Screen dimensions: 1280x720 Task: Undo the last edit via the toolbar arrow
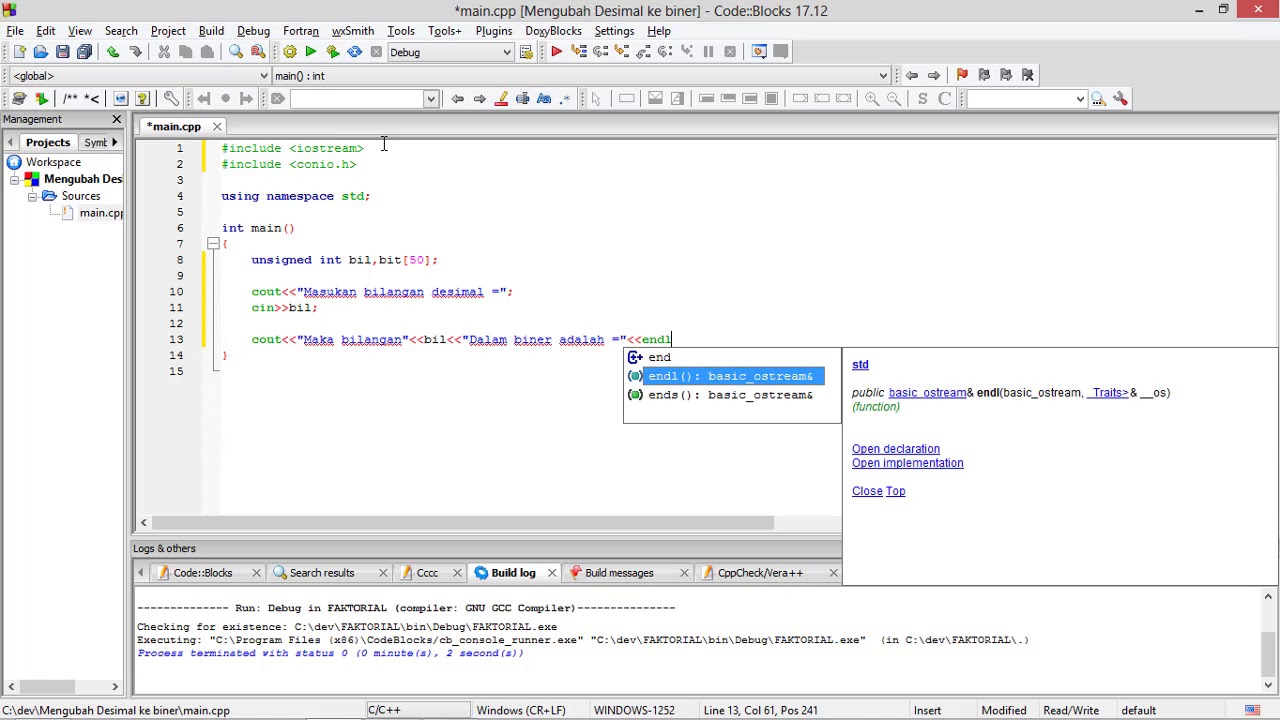113,52
